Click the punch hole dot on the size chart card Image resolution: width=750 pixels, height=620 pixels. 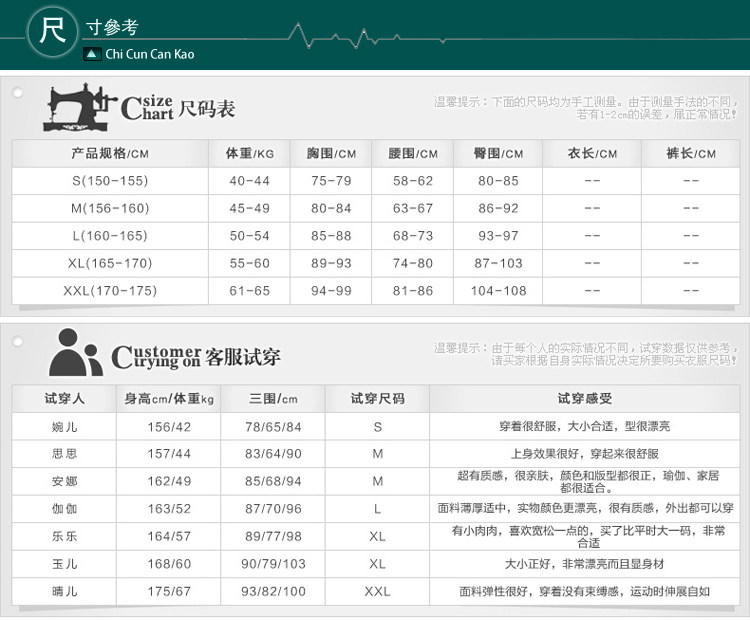[x=18, y=92]
